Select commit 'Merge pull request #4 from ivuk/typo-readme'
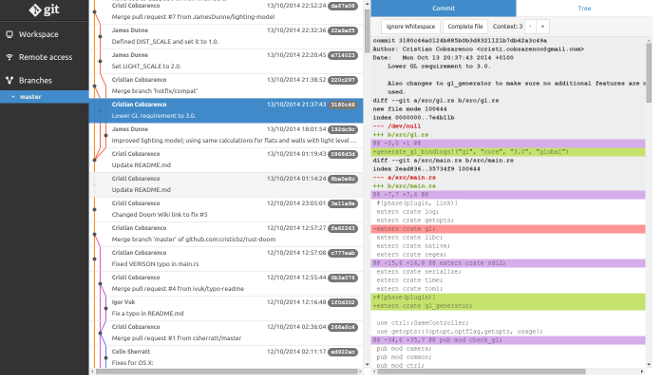 (226, 283)
